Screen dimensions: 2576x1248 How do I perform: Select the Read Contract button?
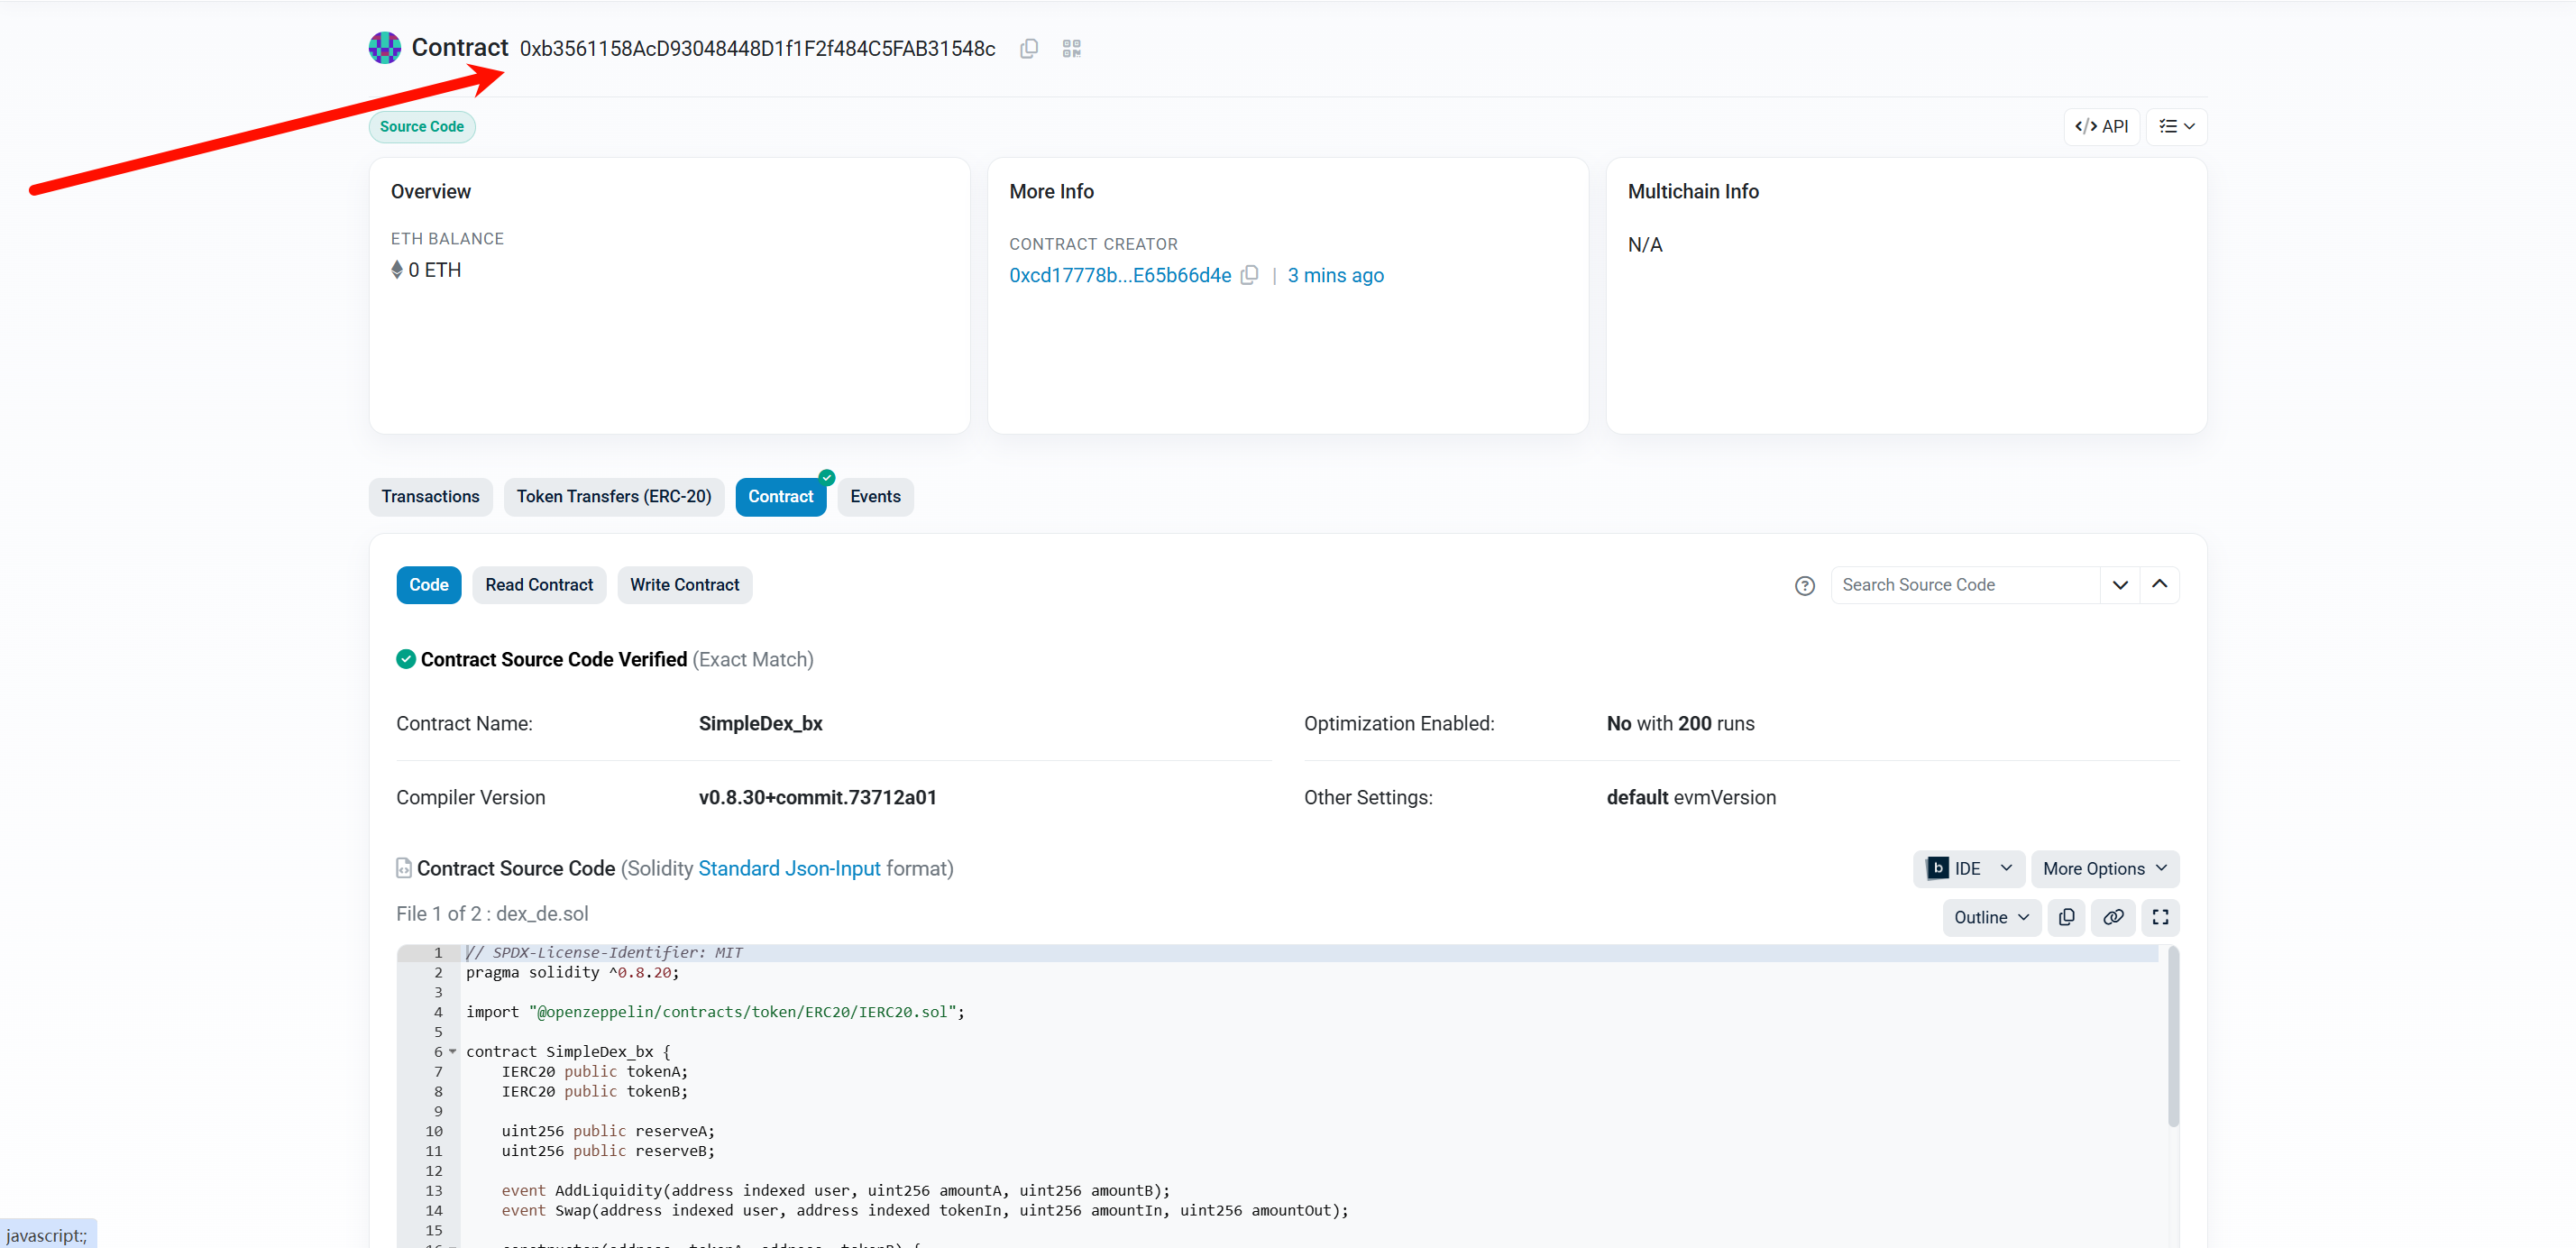[x=539, y=585]
